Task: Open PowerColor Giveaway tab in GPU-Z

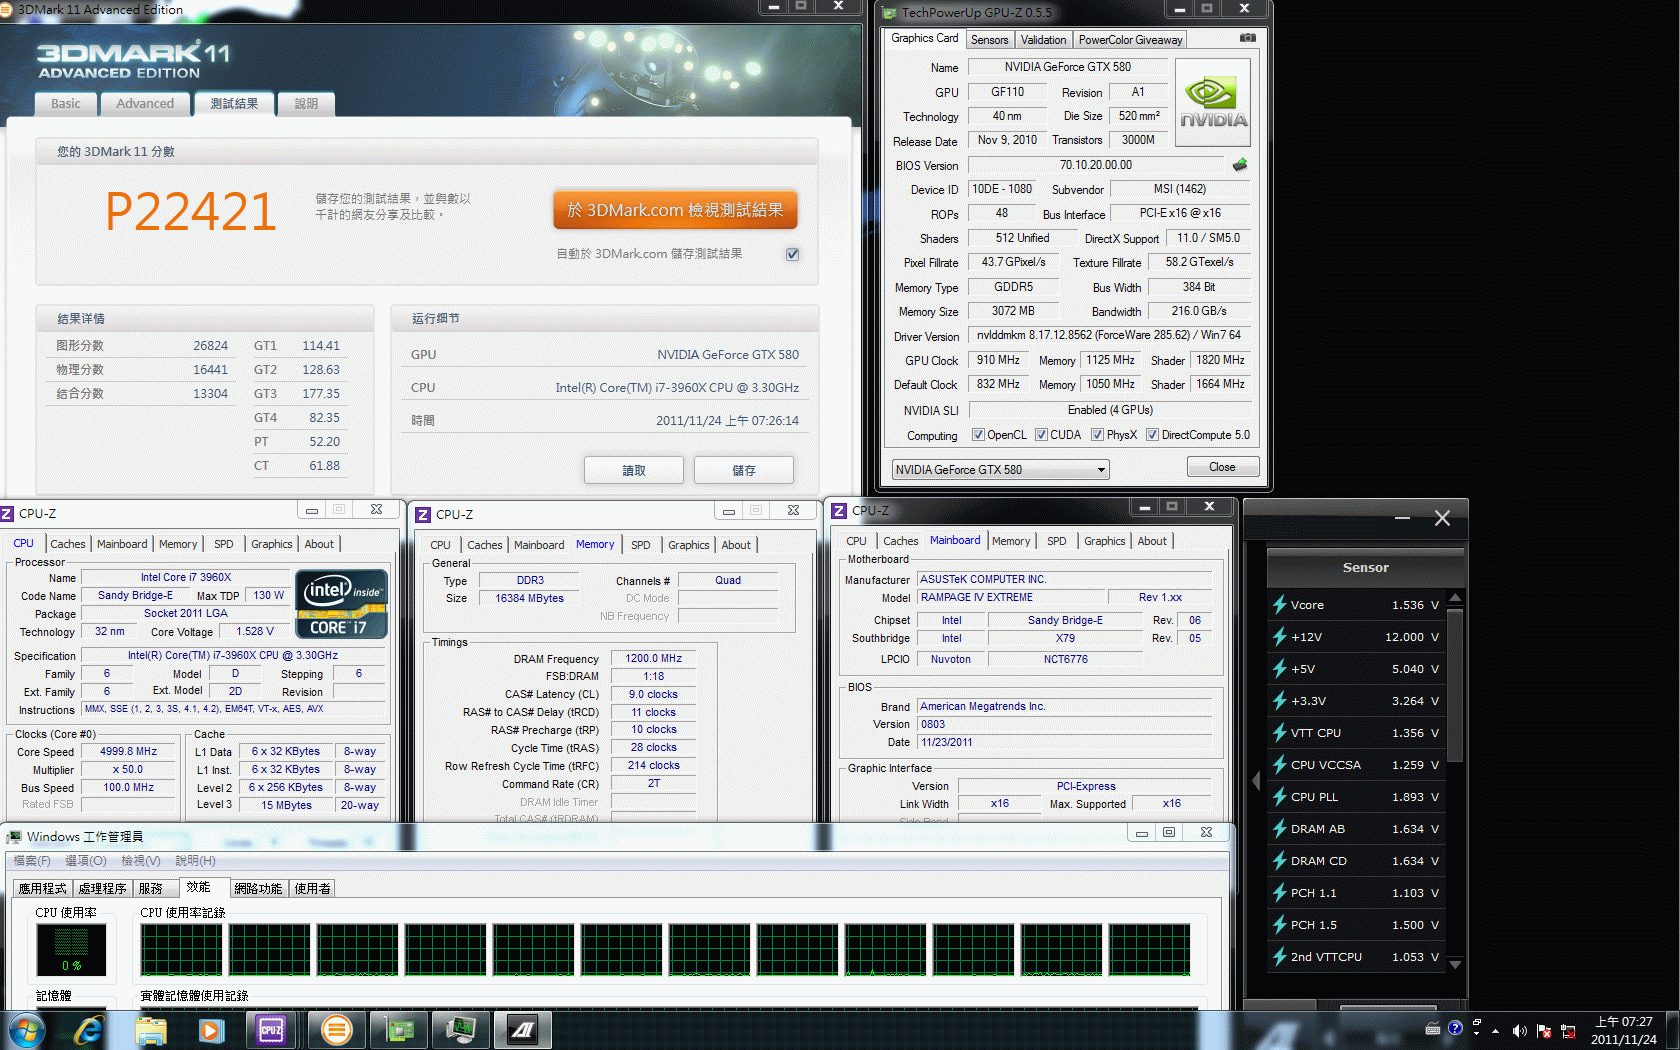Action: coord(1130,40)
